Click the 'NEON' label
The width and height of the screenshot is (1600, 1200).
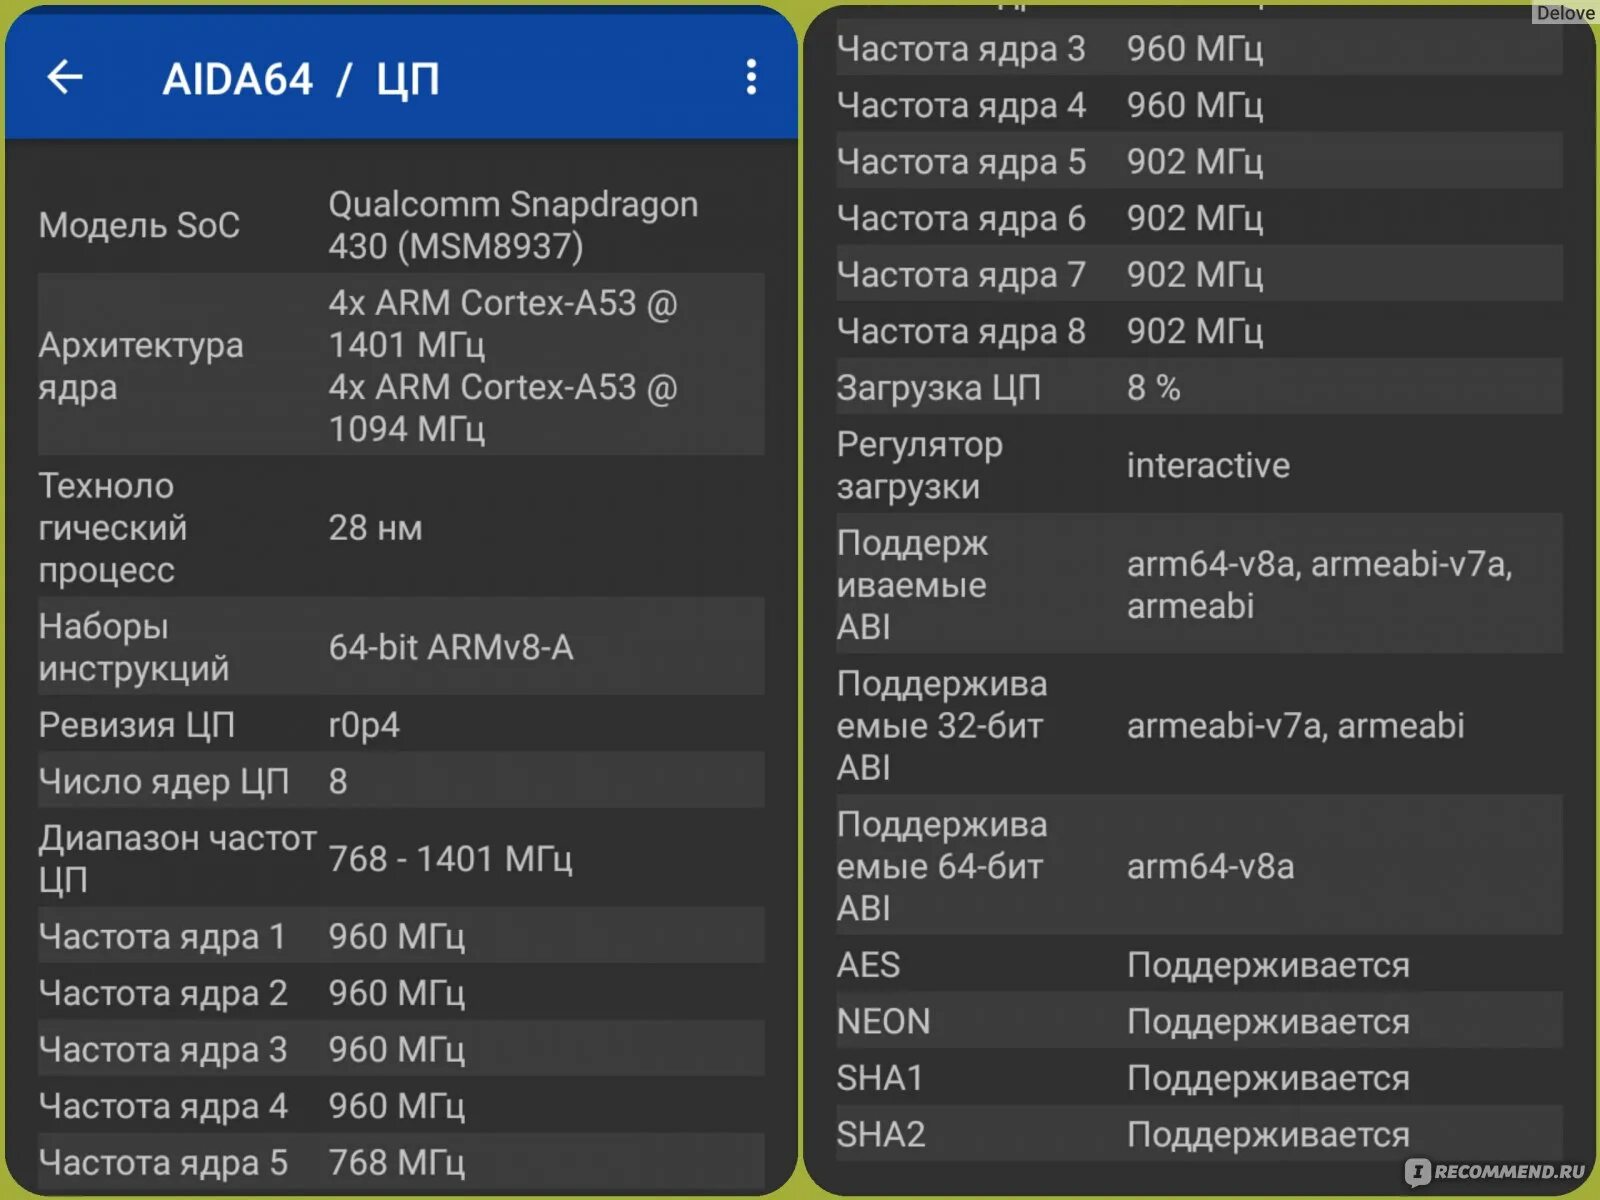tap(884, 1022)
